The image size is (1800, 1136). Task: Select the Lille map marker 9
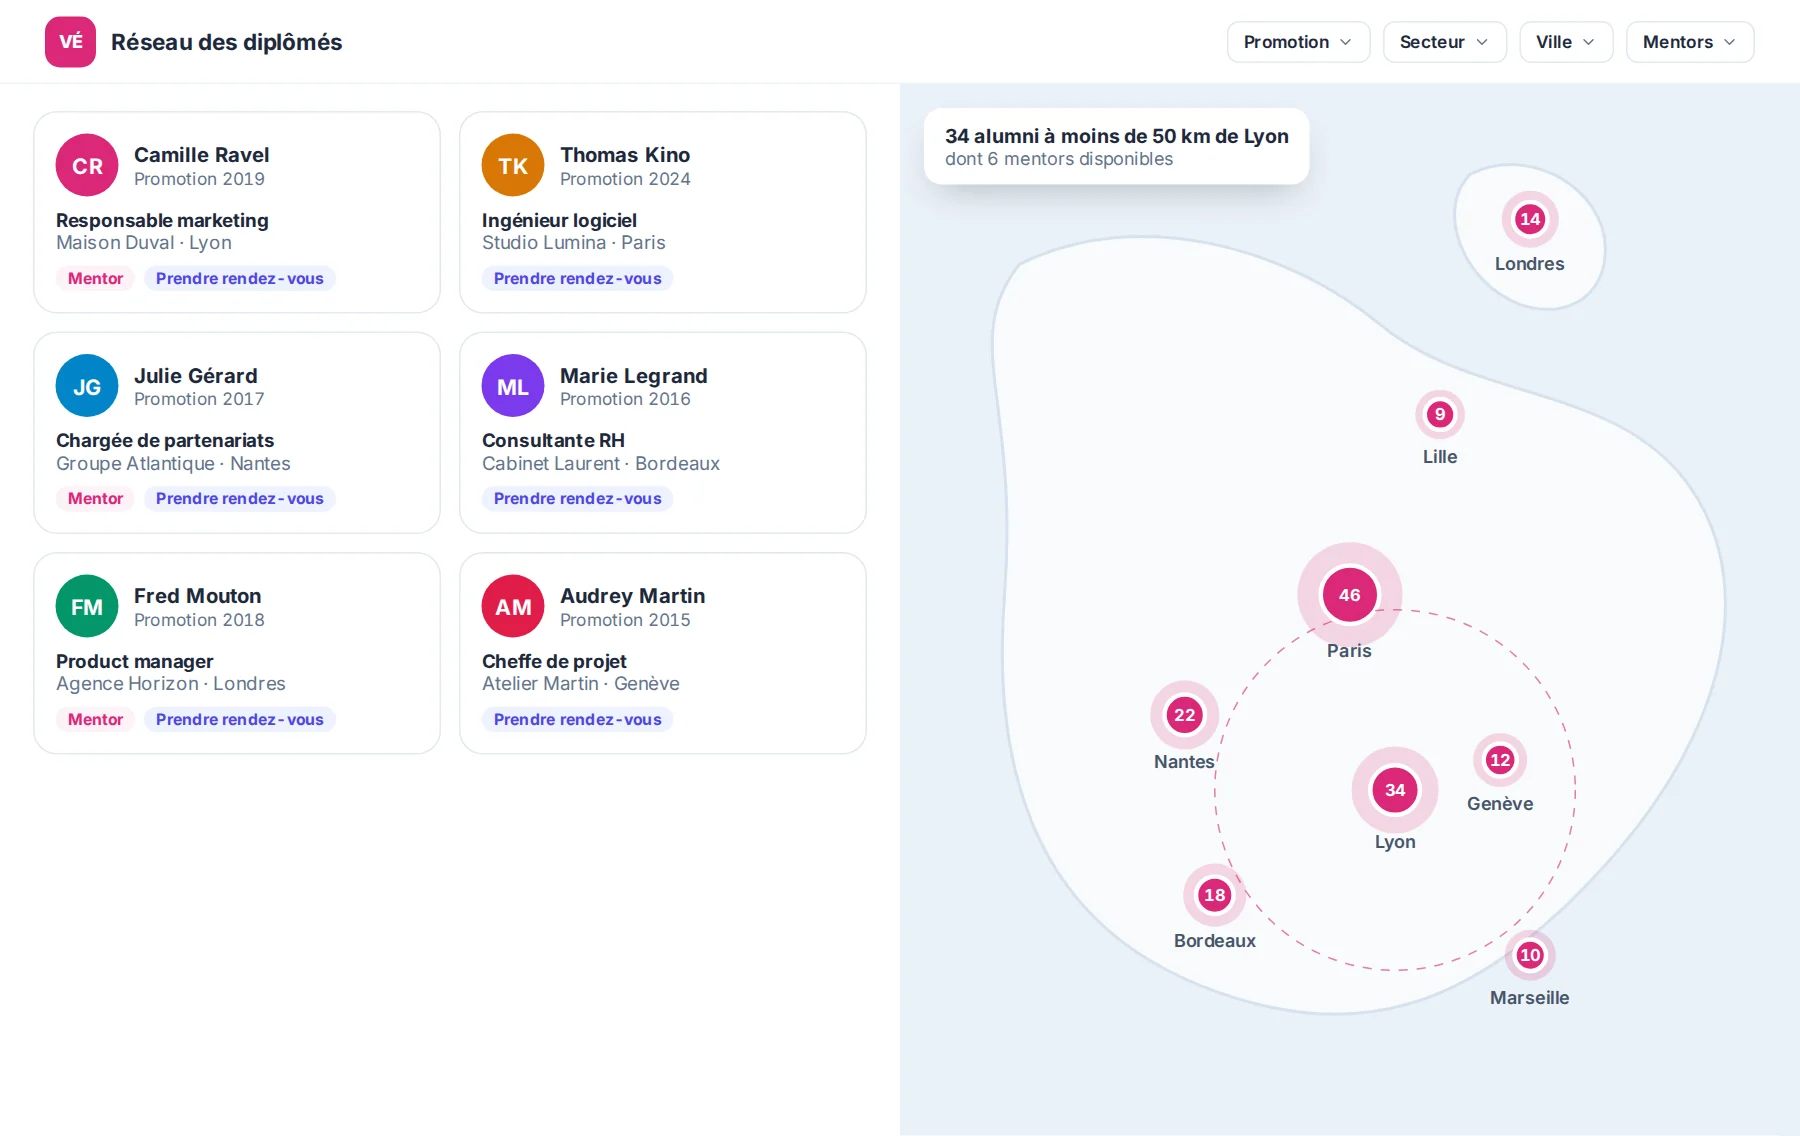pyautogui.click(x=1440, y=414)
